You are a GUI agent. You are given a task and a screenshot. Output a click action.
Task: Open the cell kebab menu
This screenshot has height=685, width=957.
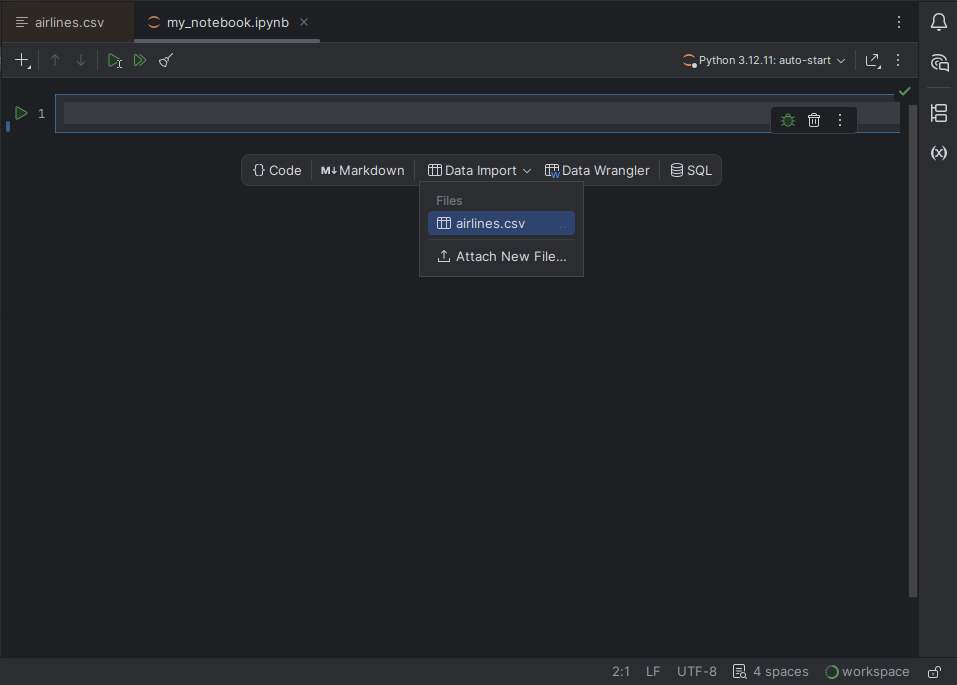click(840, 120)
